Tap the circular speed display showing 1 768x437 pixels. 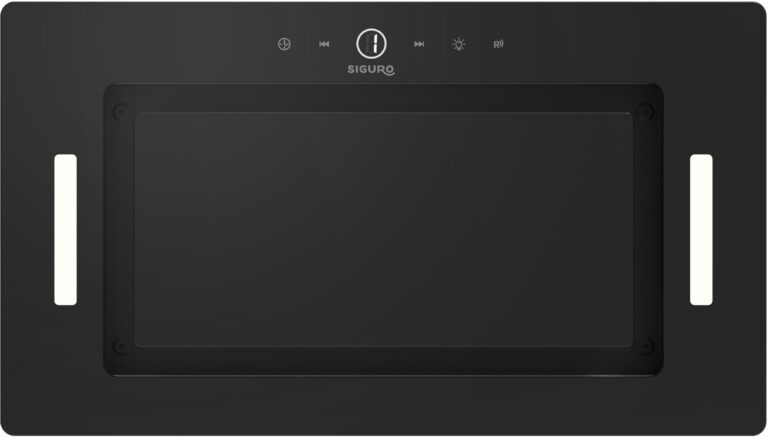coord(371,44)
